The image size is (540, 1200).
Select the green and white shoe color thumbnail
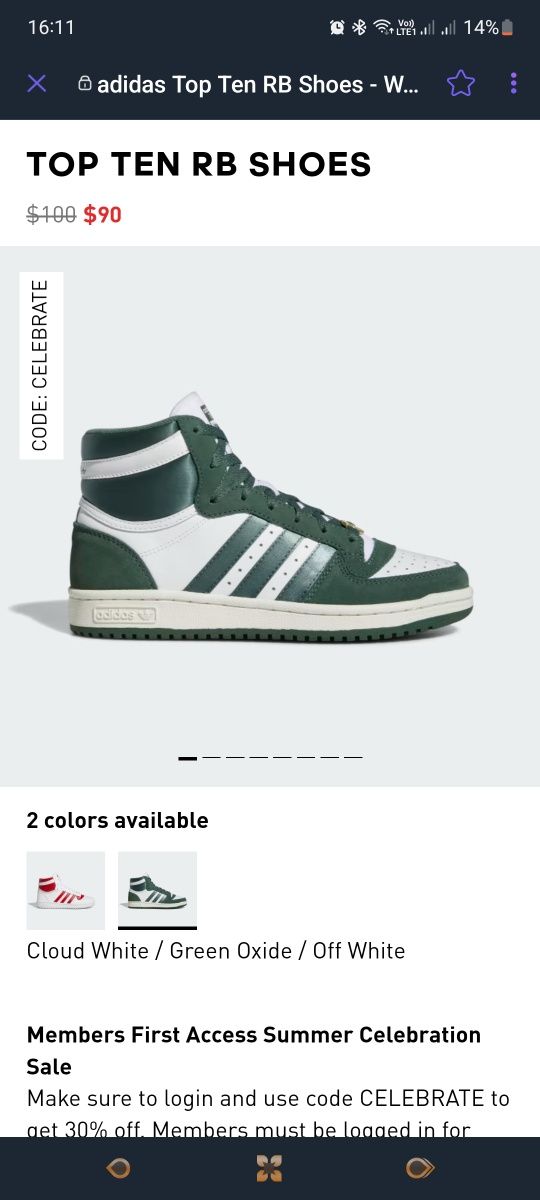157,890
